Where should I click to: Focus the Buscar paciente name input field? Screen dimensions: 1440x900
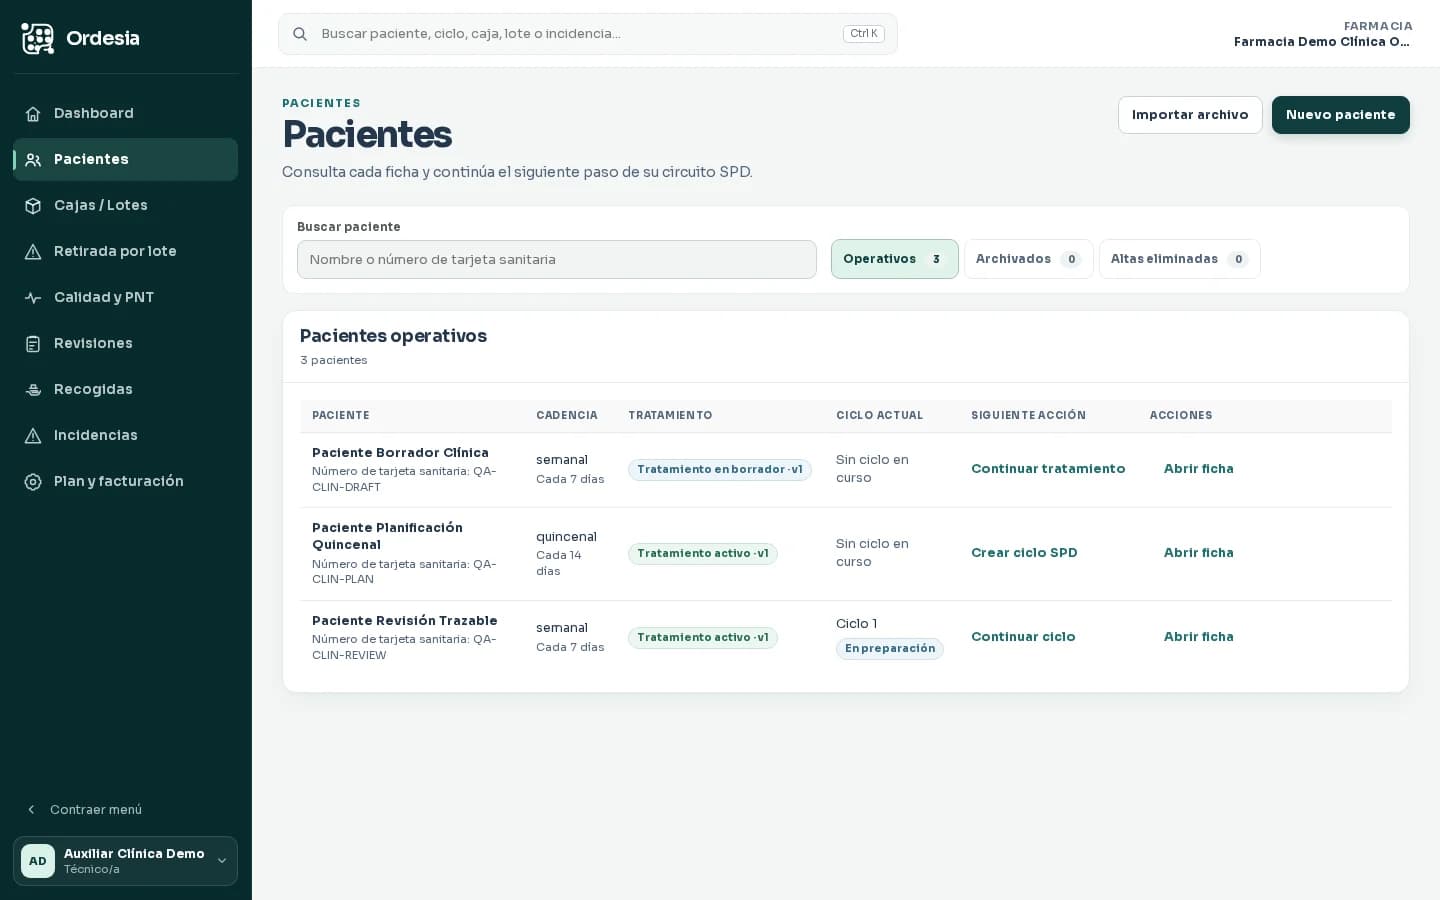click(557, 260)
